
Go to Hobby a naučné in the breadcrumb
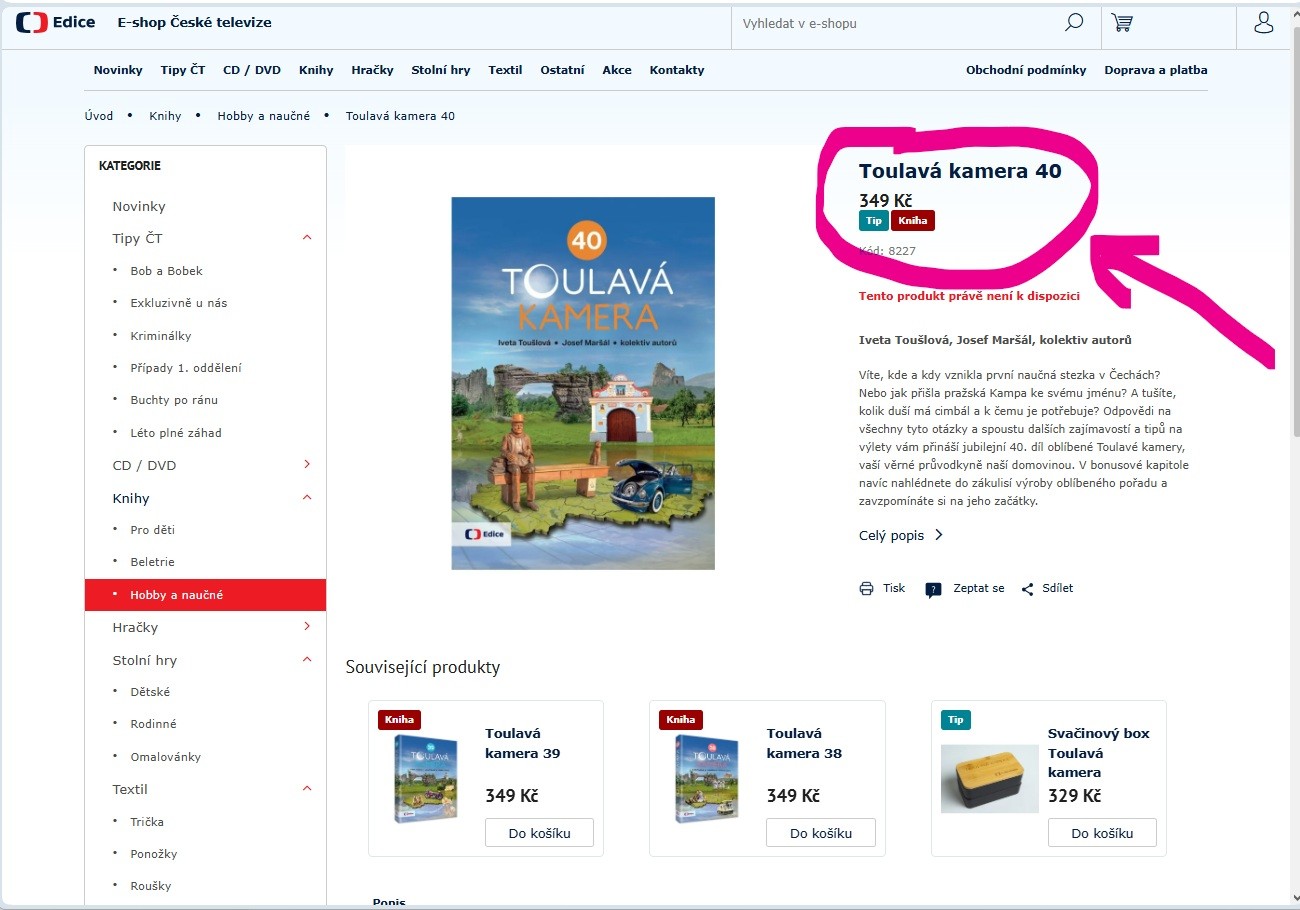[264, 116]
